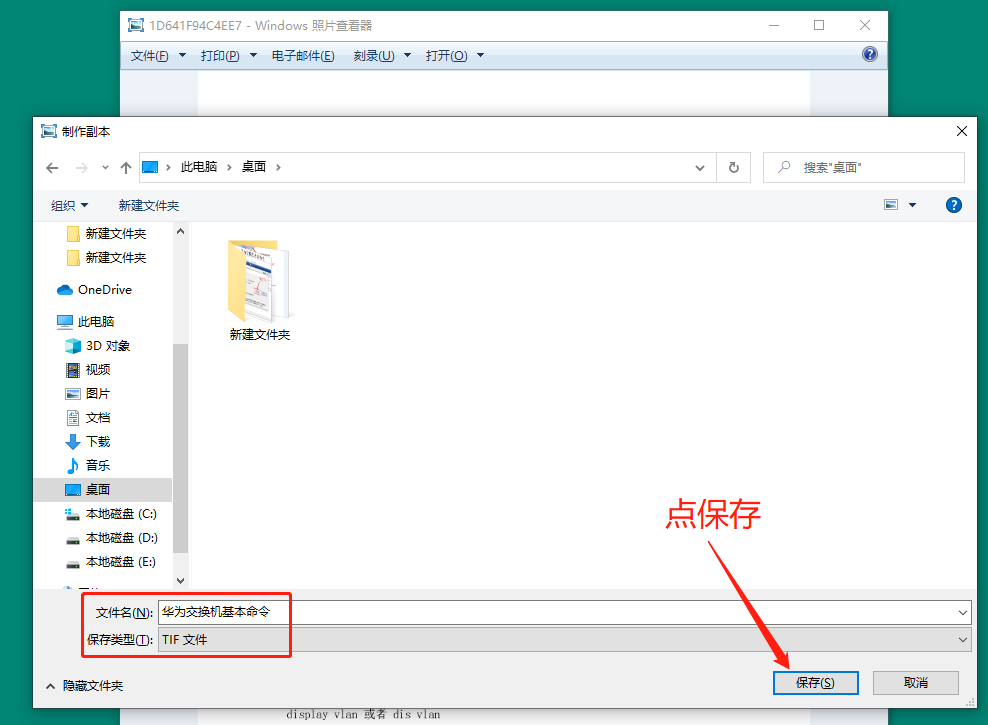Open the 保存类型 file type dropdown
Viewport: 988px width, 725px height.
click(960, 639)
